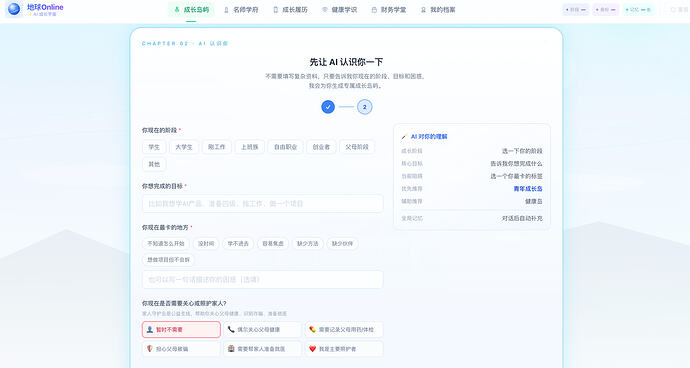The image size is (690, 368).
Task: Select the 父母阶段 stage chip
Action: click(357, 147)
